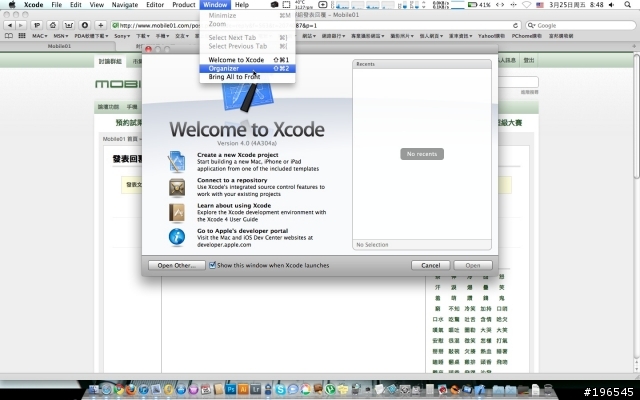Toggle Show this window when Xcode launches
Viewport: 640px width, 400px height.
212,265
